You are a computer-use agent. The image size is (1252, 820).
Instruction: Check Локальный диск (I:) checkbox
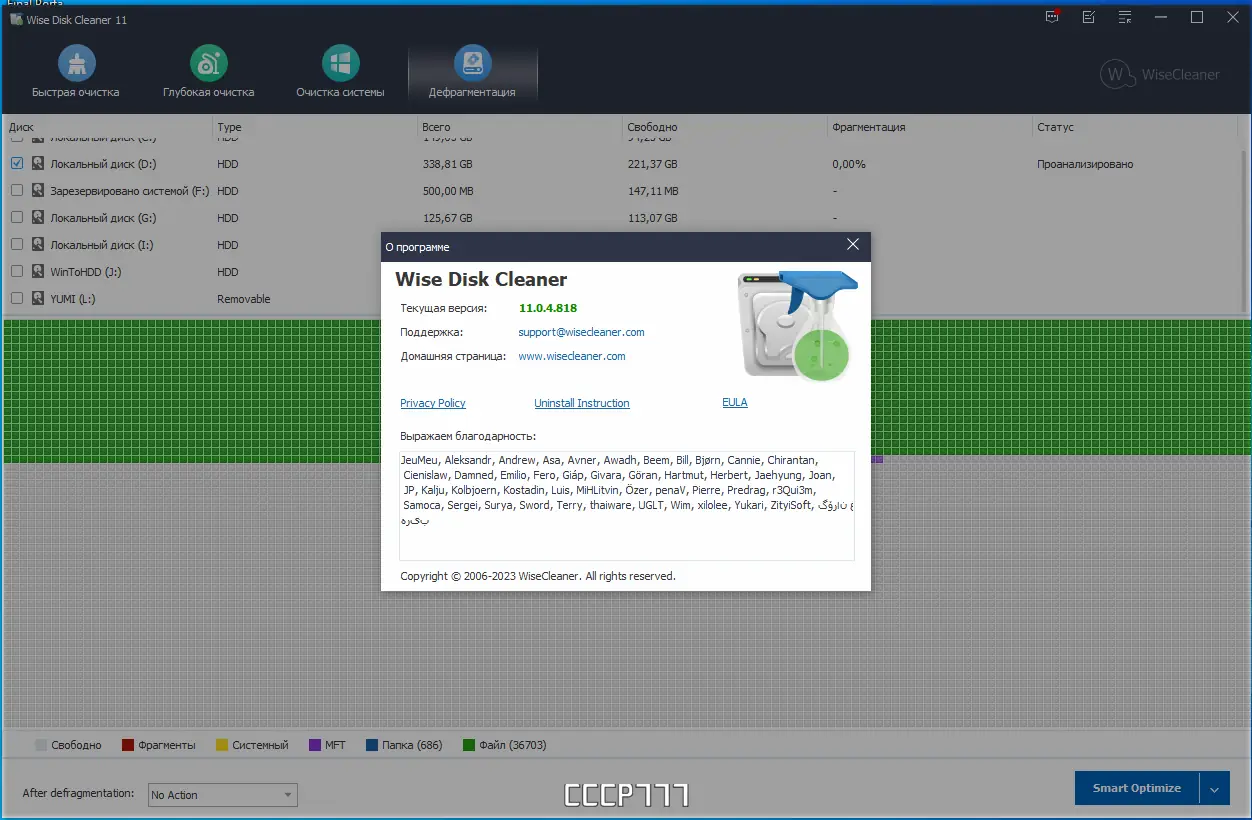coord(17,244)
